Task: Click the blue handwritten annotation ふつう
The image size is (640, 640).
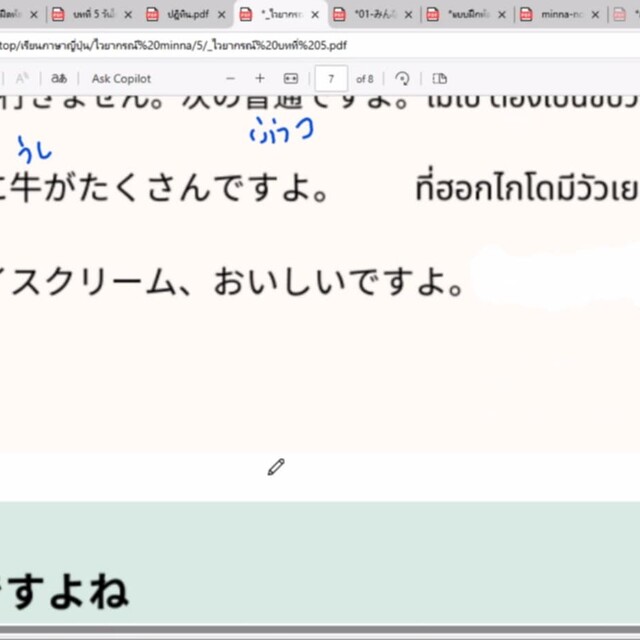Action: [x=281, y=129]
